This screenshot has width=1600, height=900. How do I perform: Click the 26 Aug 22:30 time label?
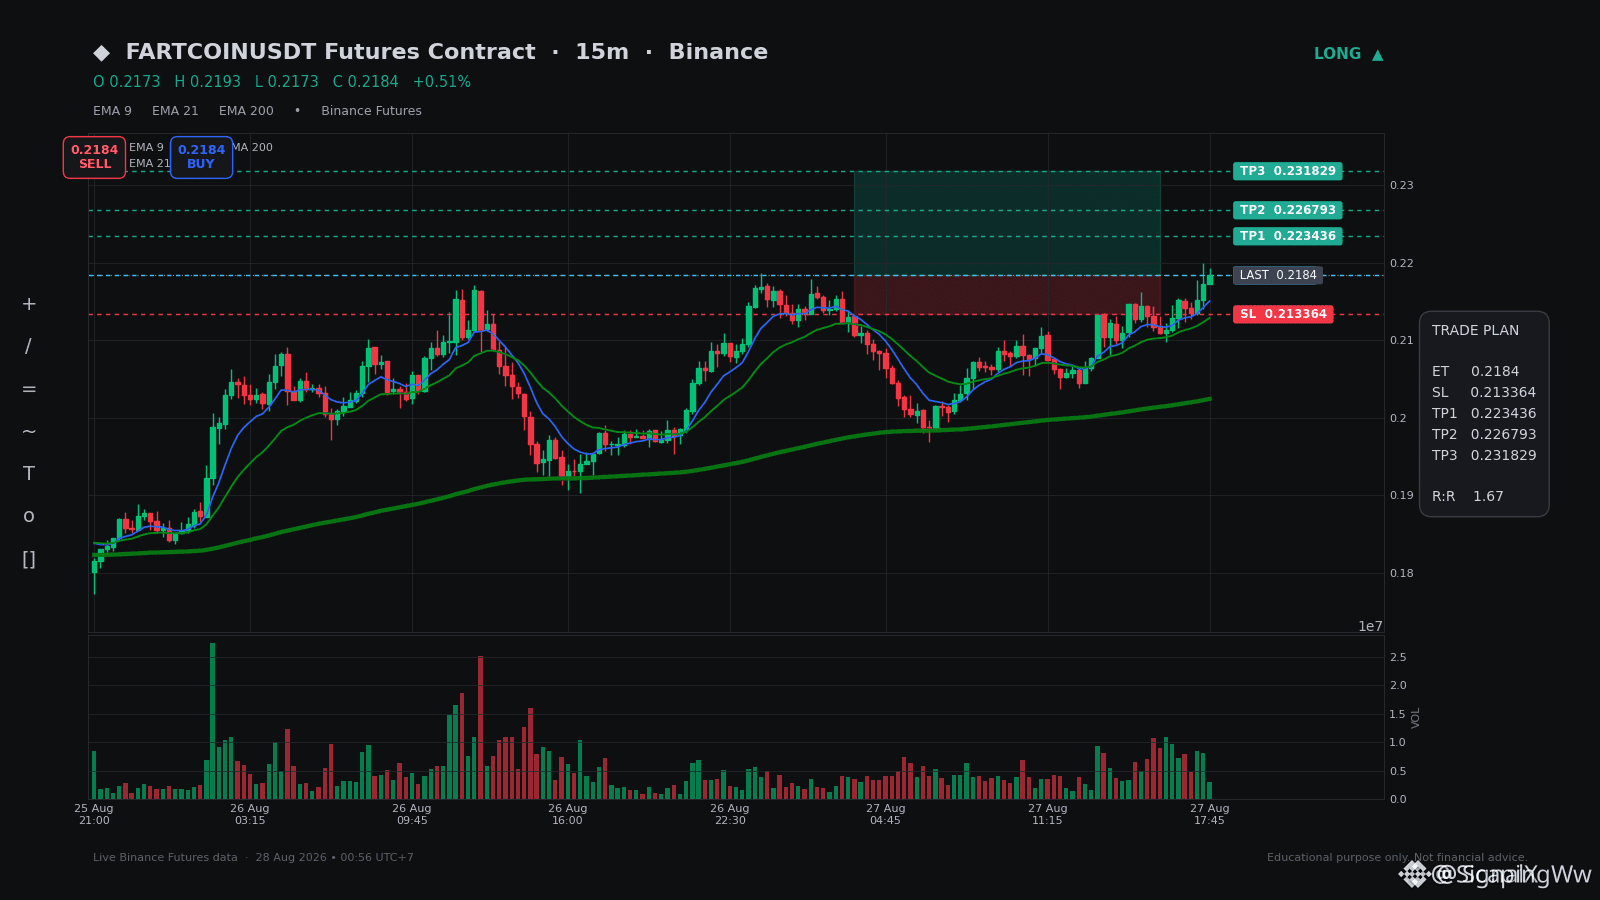pyautogui.click(x=730, y=815)
